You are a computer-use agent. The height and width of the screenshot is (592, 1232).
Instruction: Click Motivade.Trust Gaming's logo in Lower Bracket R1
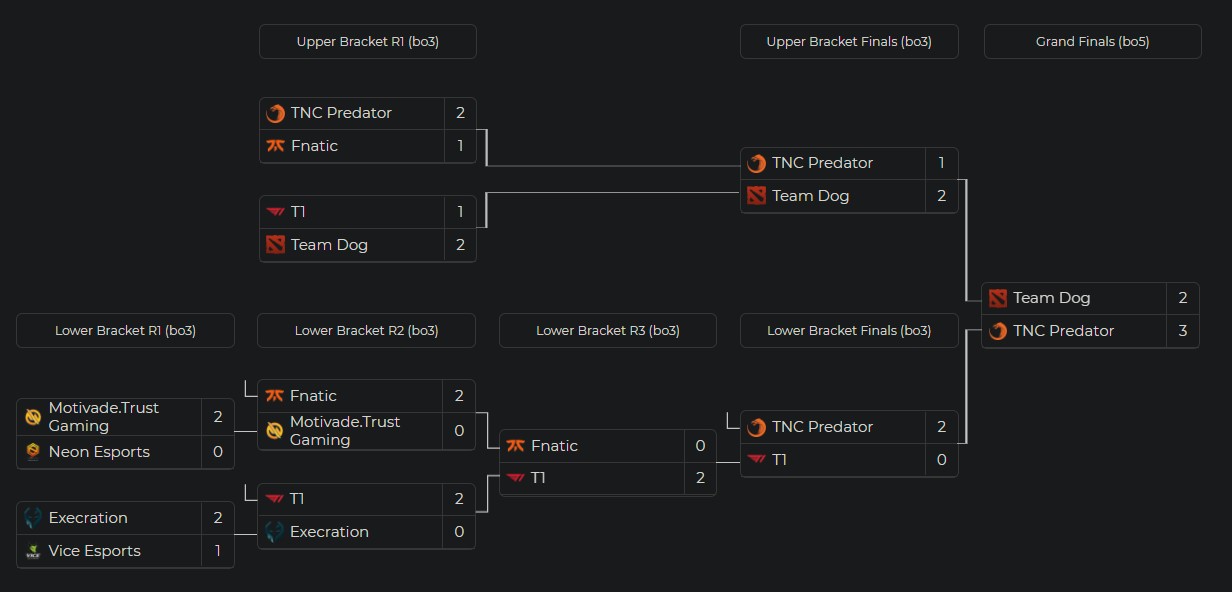coord(33,417)
